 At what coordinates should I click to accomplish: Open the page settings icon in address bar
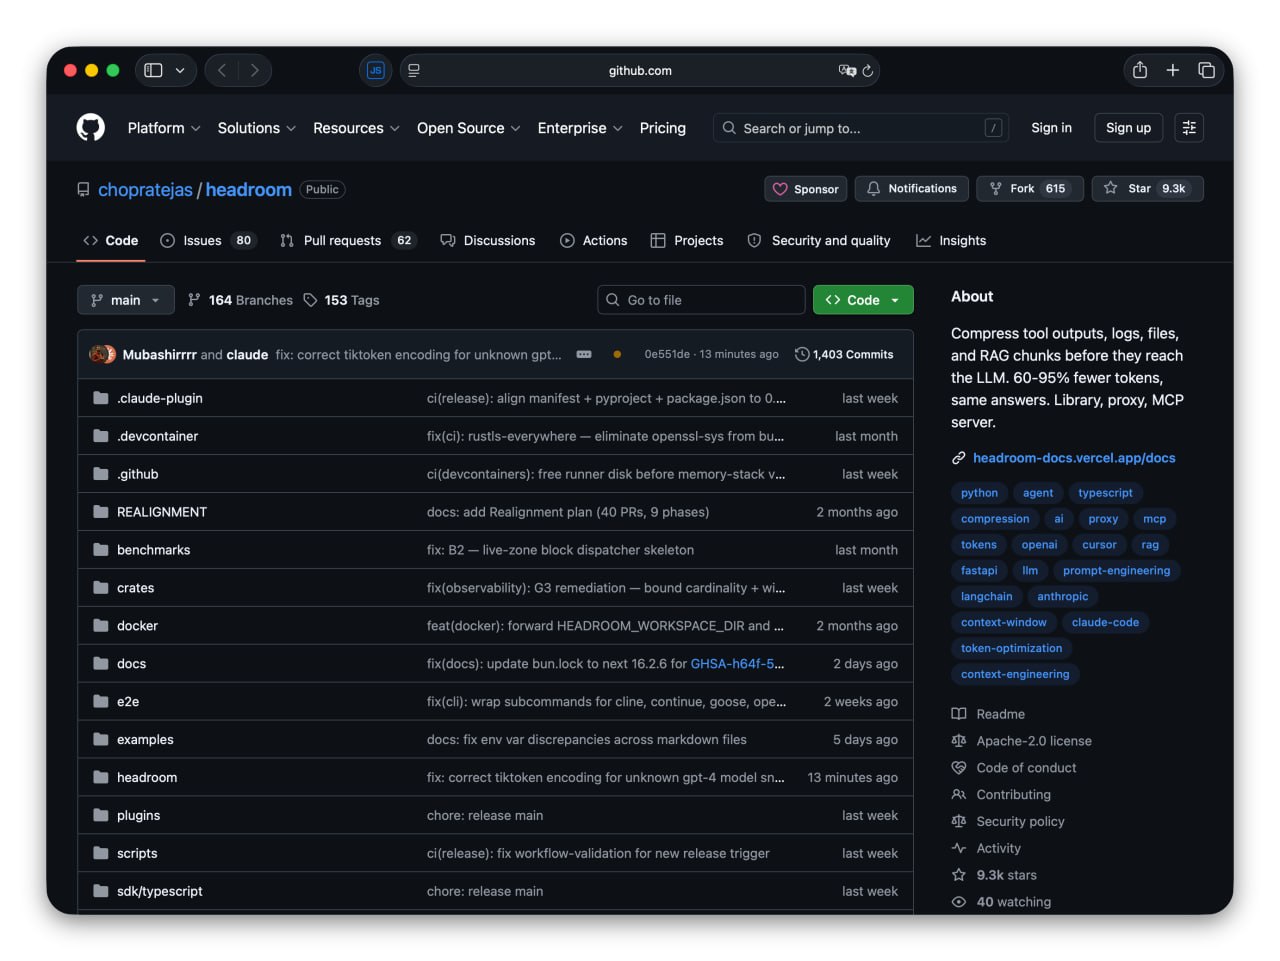[x=414, y=70]
